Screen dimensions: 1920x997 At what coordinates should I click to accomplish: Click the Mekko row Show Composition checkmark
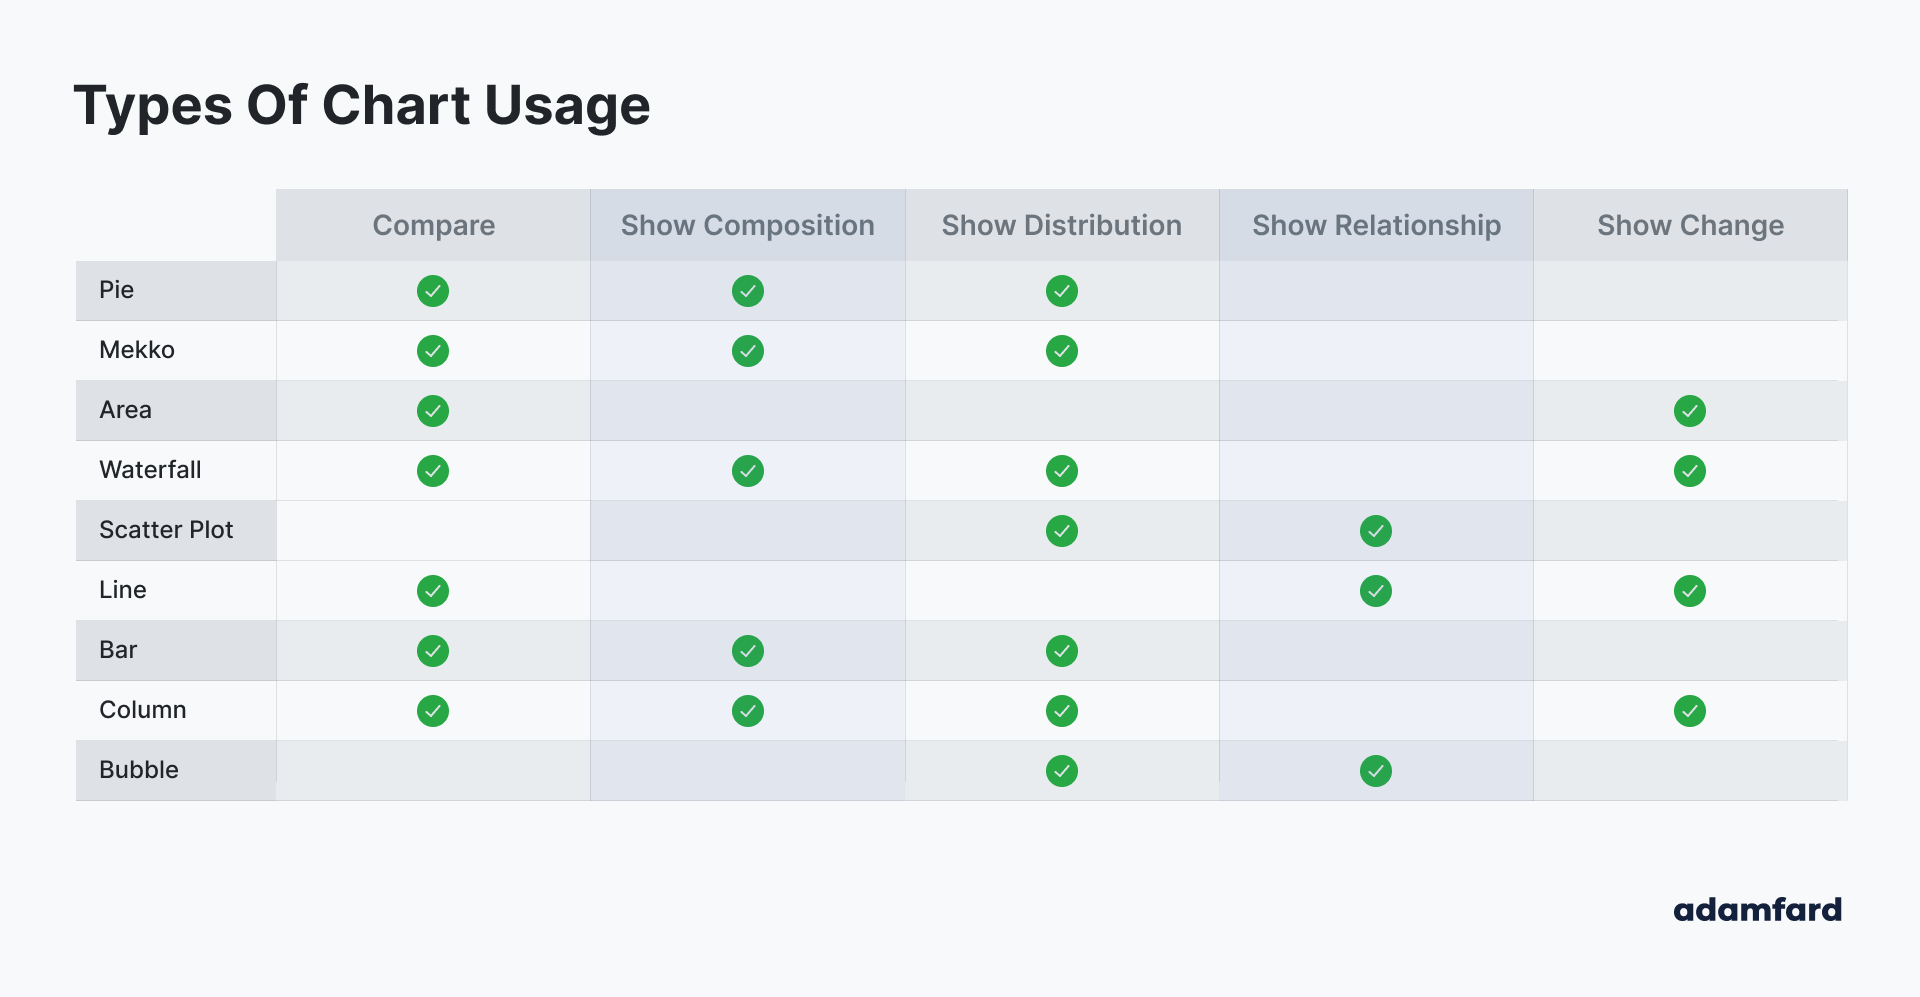(x=748, y=351)
